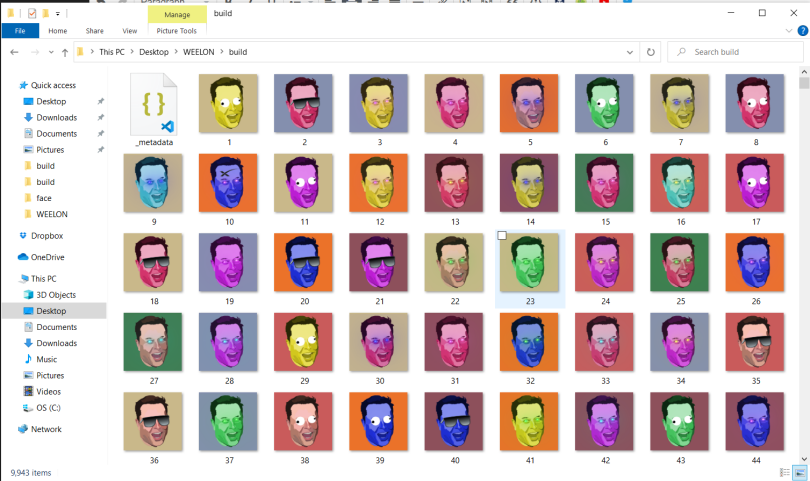
Task: Select image 16 teal face thumbnail
Action: point(679,183)
